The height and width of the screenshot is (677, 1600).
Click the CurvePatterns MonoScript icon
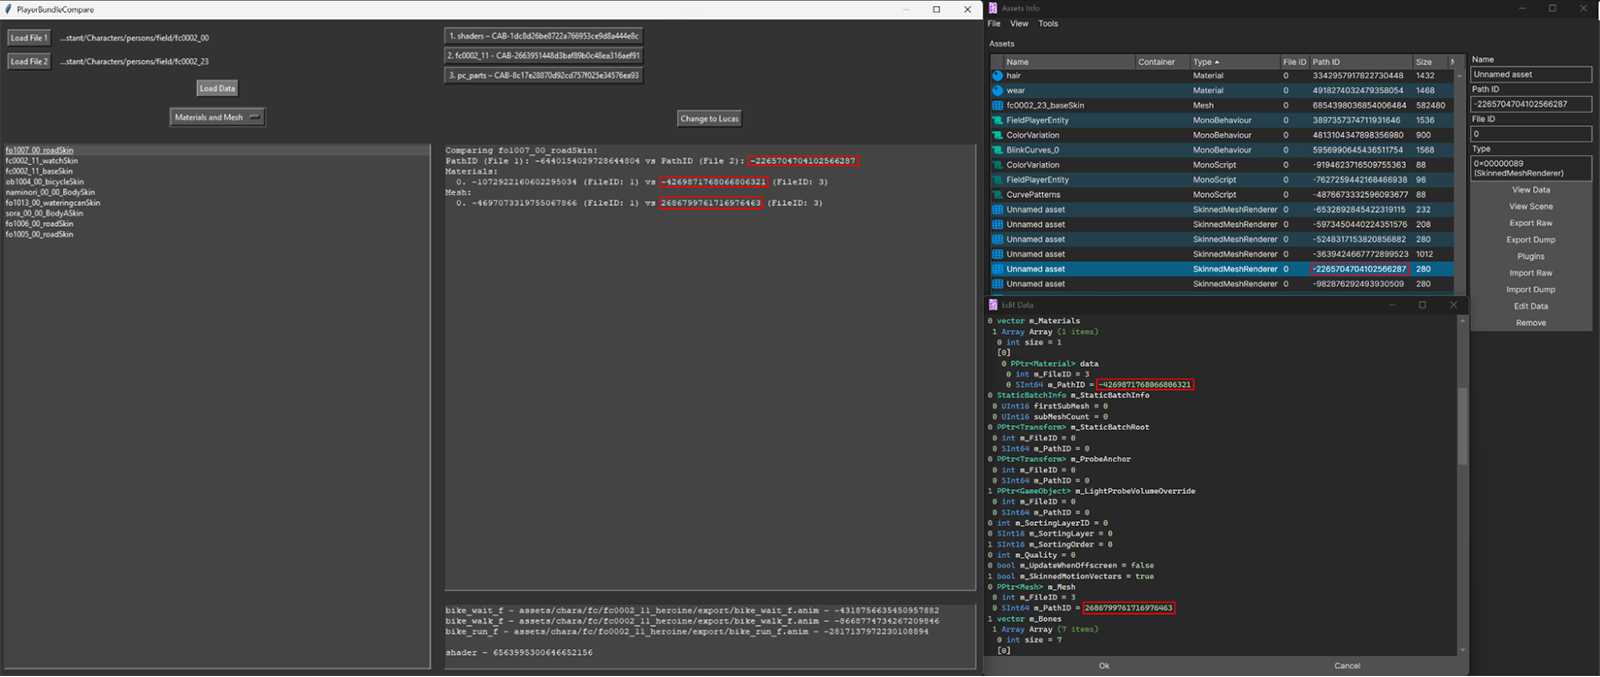pos(997,195)
